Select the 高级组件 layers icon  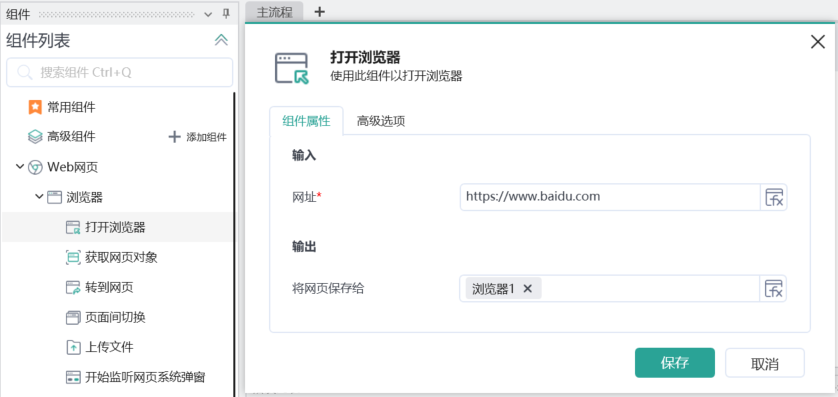35,137
